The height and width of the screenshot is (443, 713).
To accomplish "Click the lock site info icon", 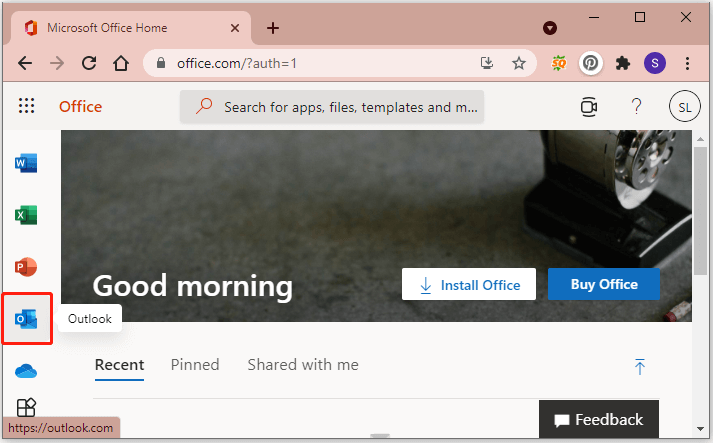I will coord(161,63).
